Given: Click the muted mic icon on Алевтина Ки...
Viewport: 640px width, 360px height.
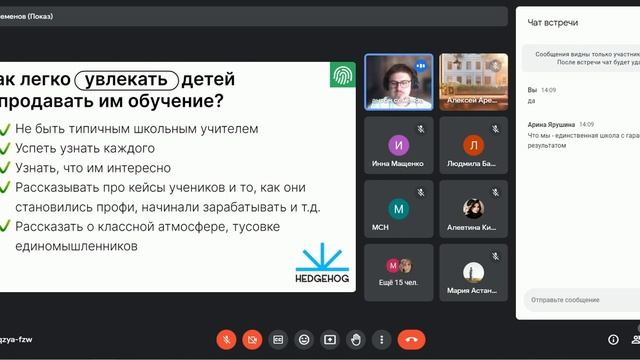Looking at the screenshot, I should pyautogui.click(x=496, y=193).
